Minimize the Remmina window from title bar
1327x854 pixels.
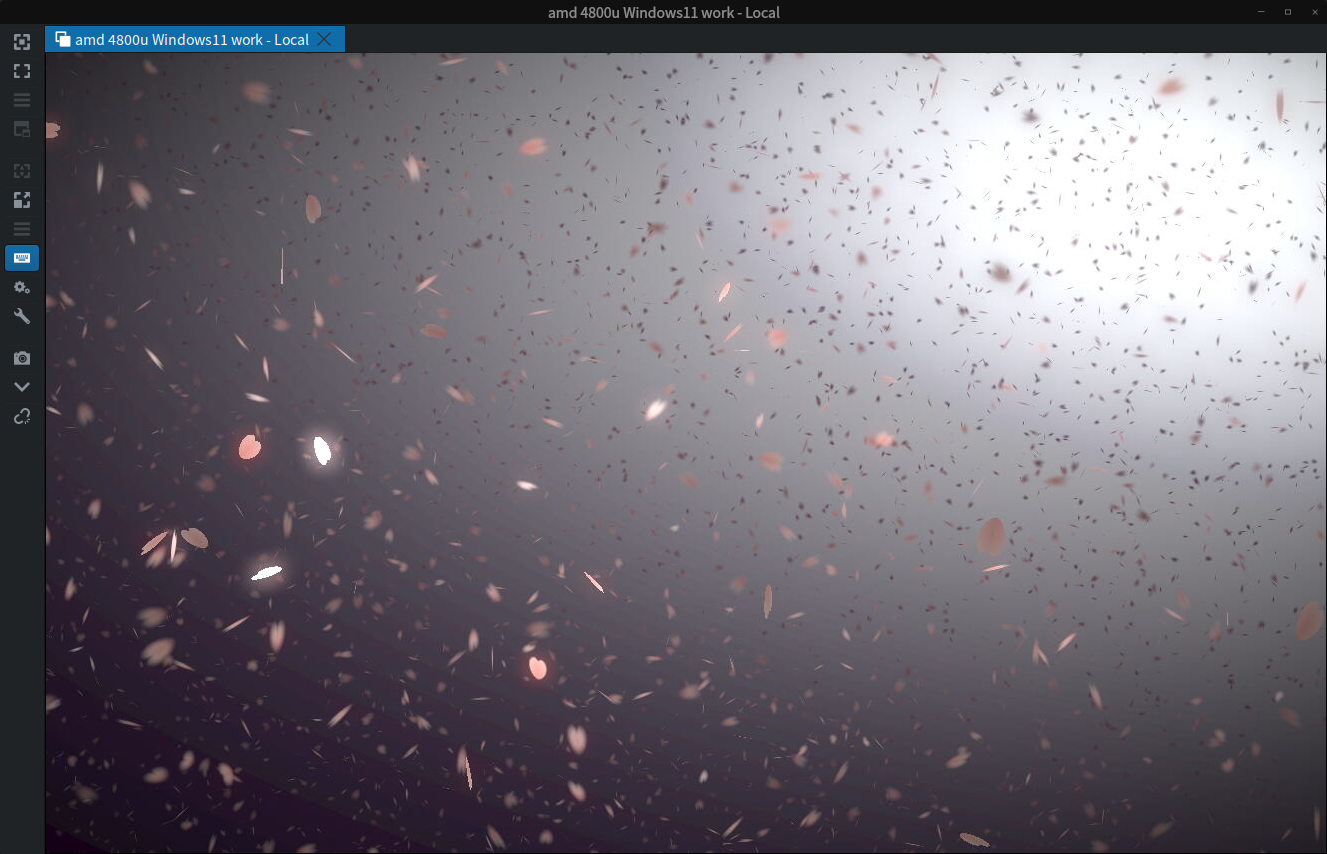[x=1261, y=12]
